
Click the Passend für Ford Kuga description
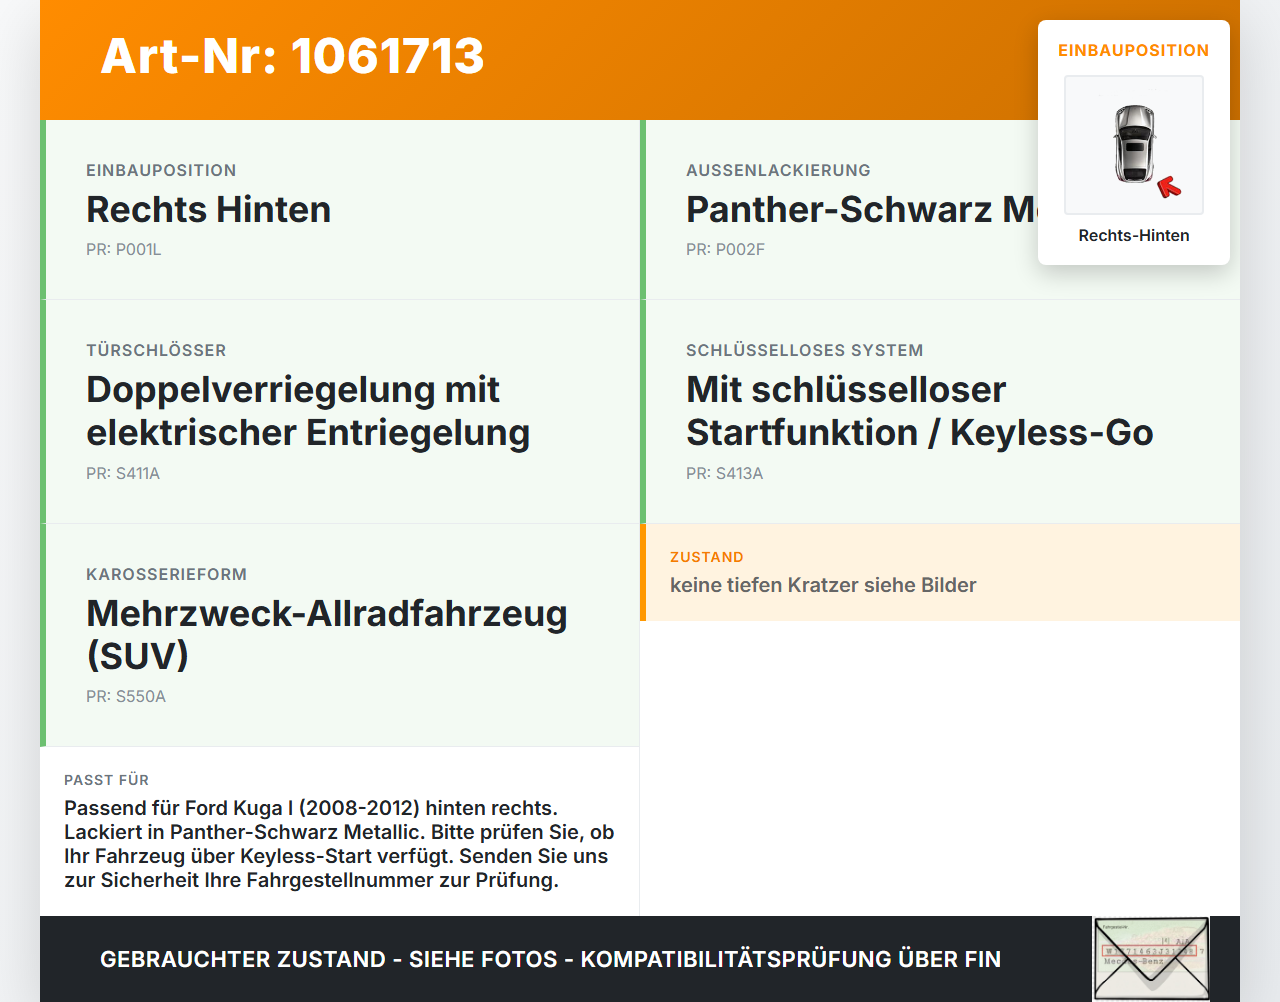click(339, 844)
